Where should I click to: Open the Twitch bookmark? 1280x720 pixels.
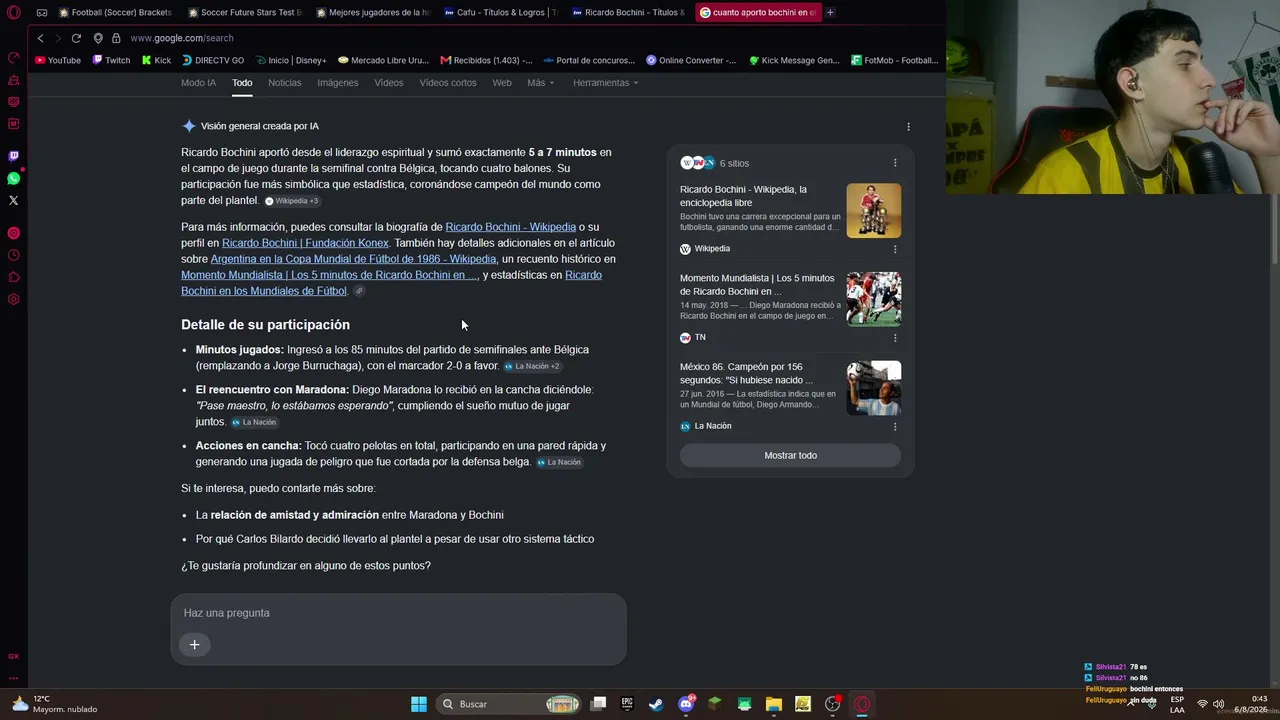[111, 60]
